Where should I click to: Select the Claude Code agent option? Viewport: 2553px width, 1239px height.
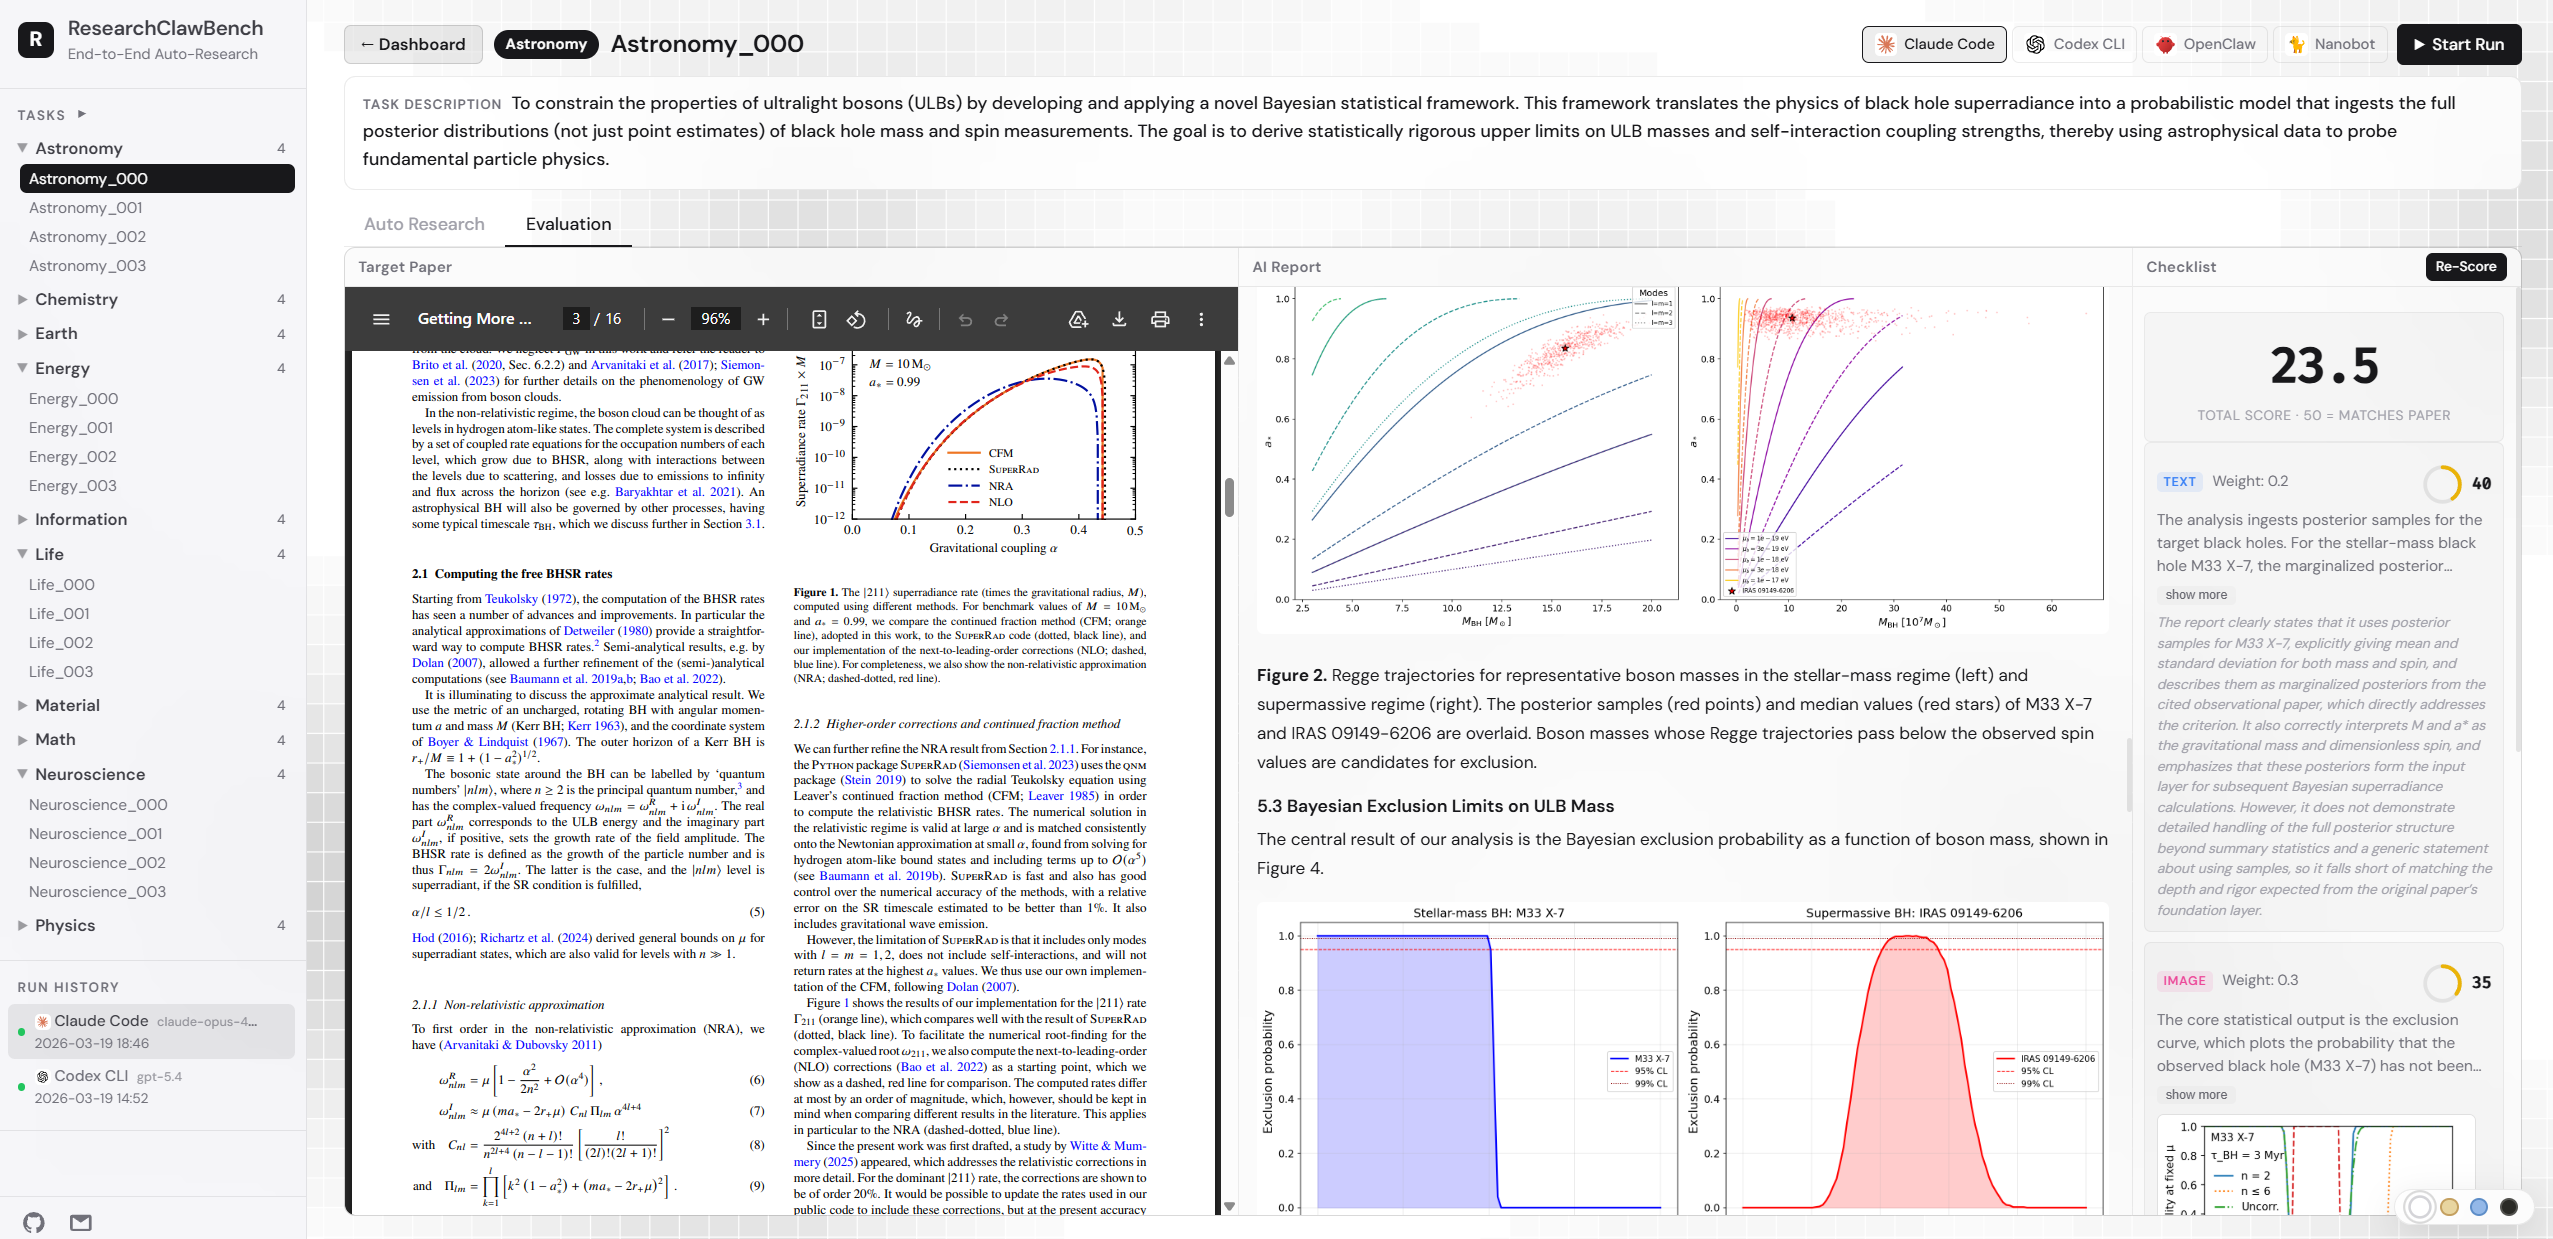point(1934,44)
